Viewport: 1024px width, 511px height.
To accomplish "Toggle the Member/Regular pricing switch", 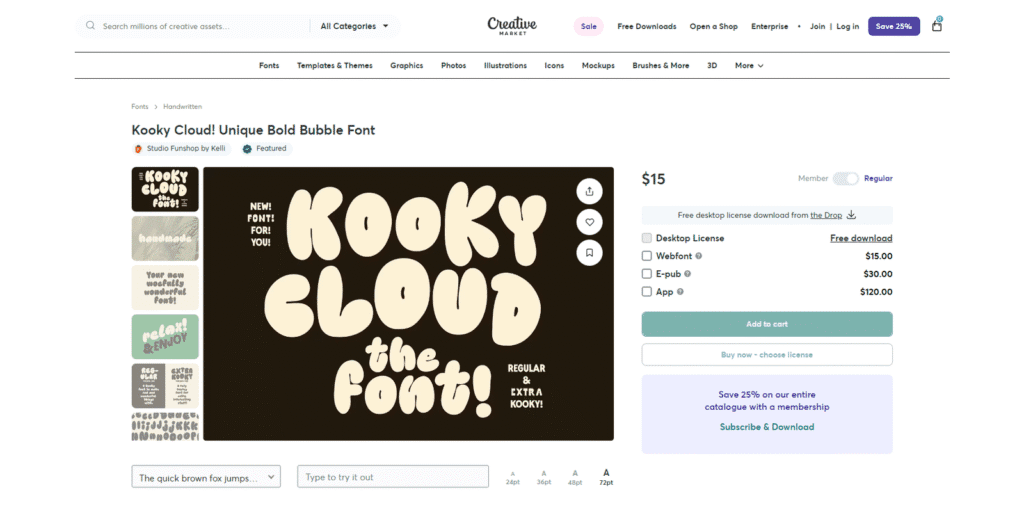I will click(x=846, y=178).
